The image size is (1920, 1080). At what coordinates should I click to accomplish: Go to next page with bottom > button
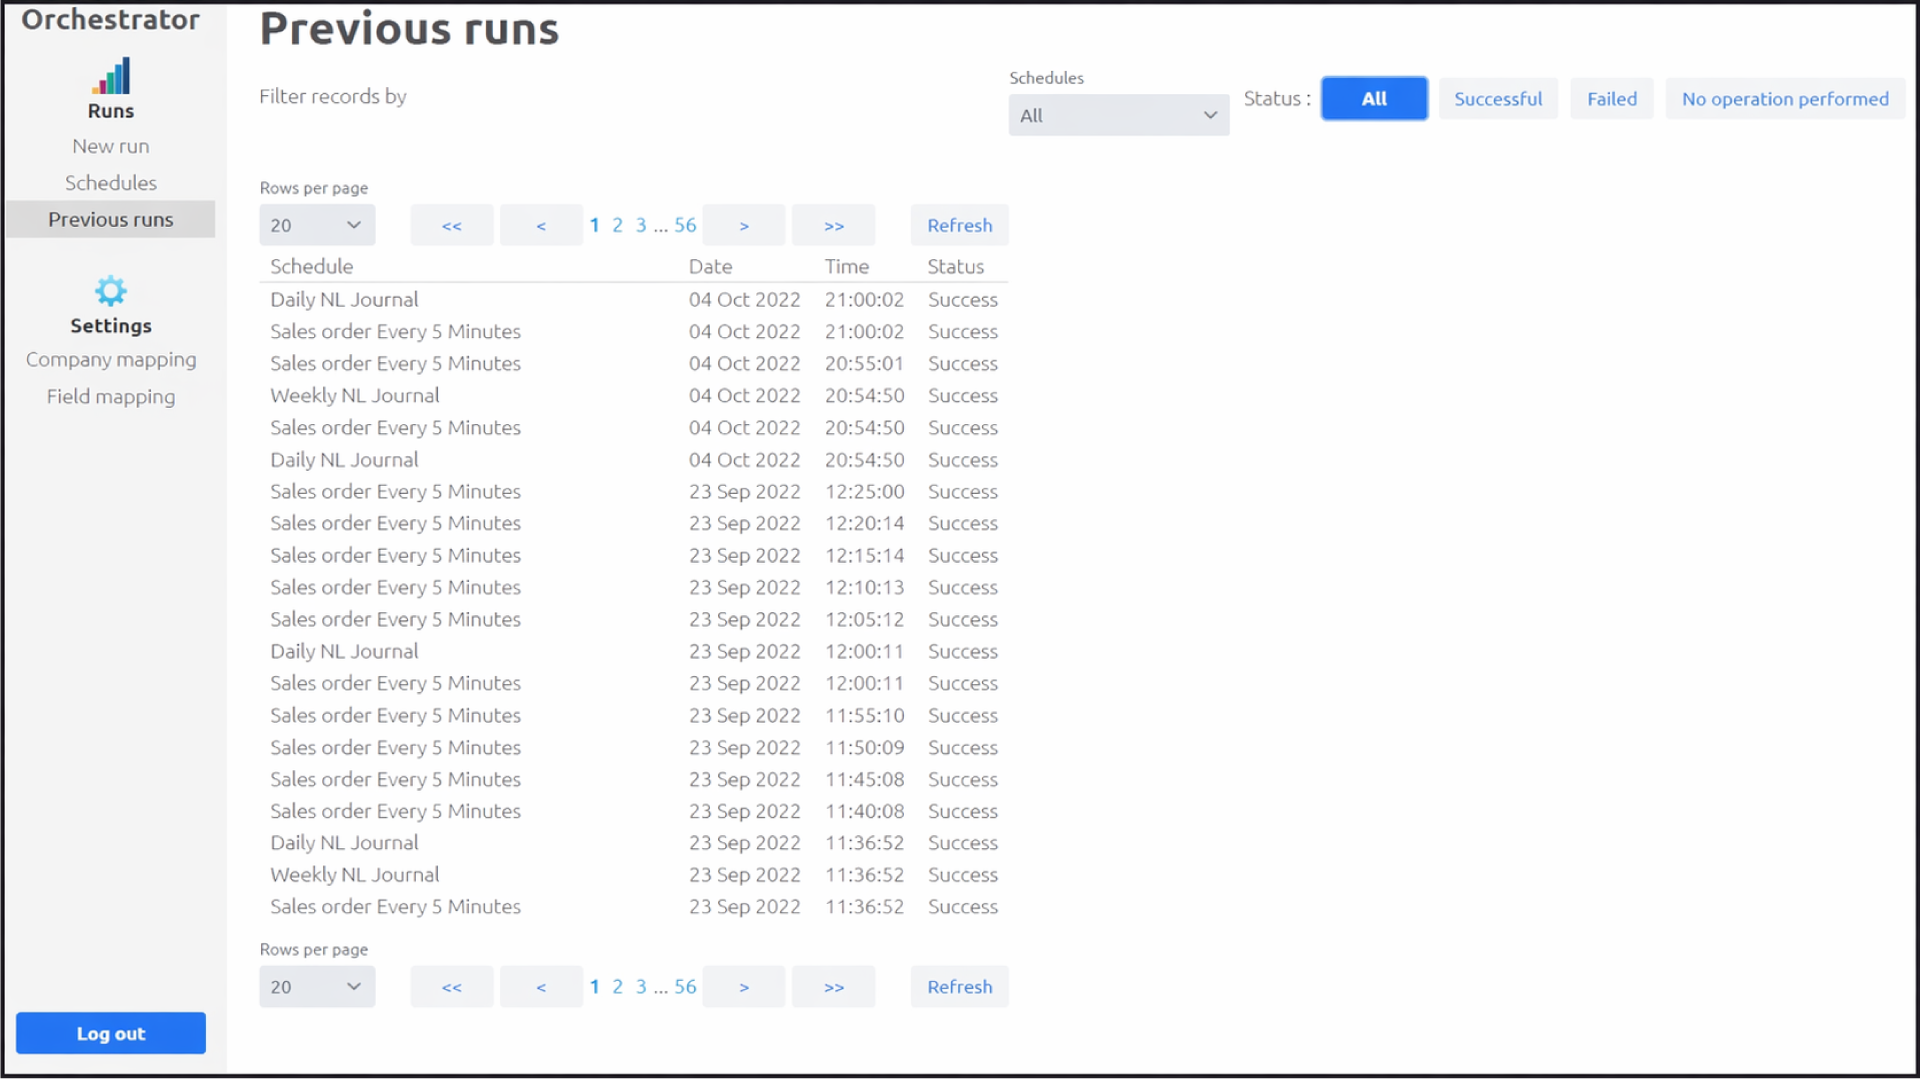coord(744,987)
